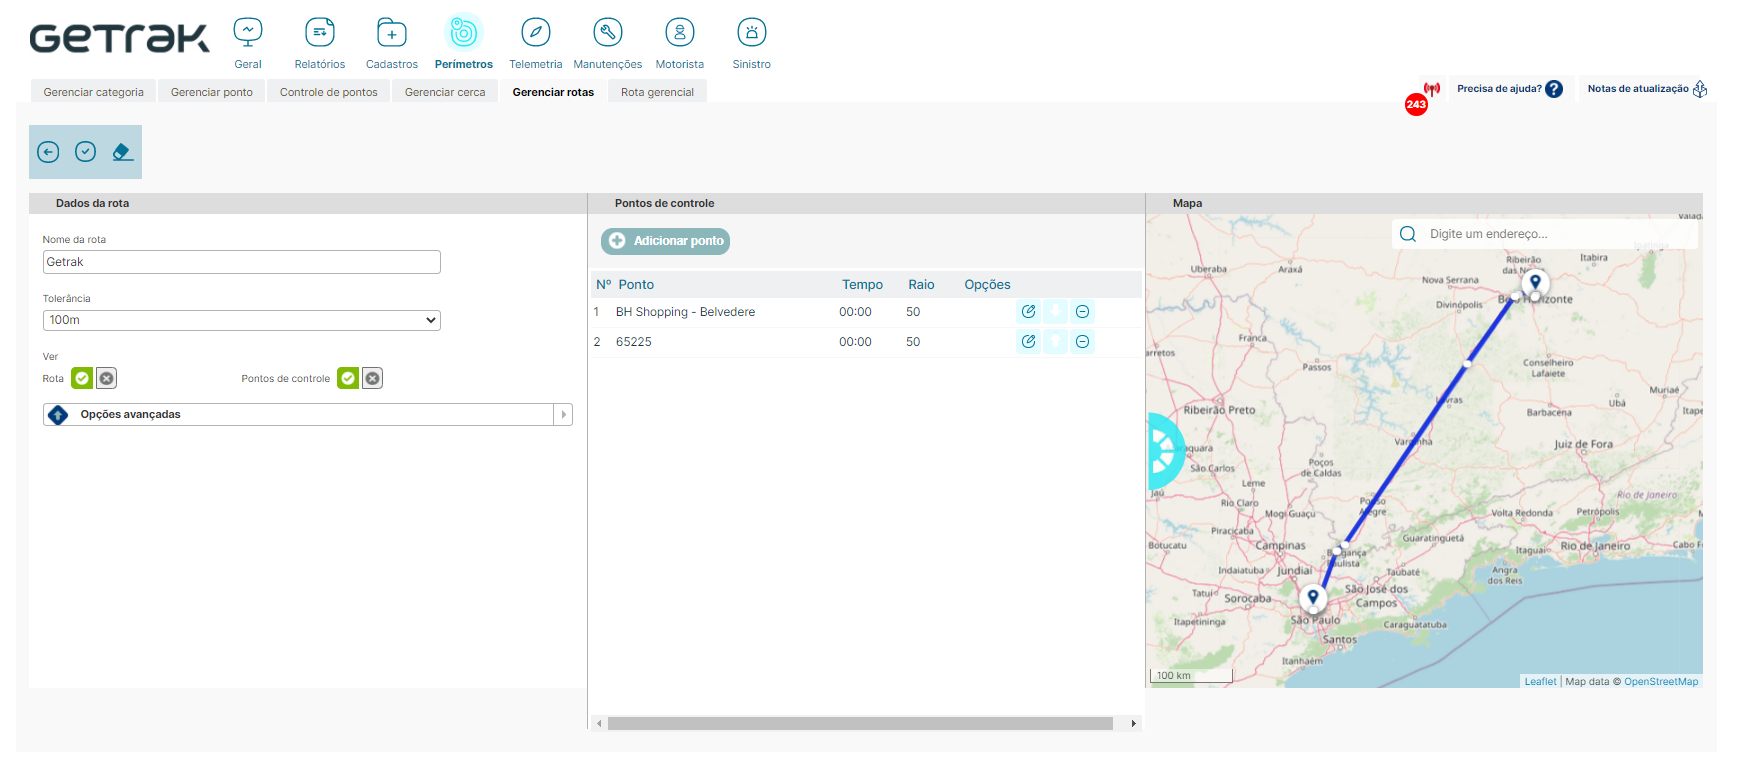Screen dimensions: 1753x776
Task: Remove the 65225 control point
Action: (1082, 342)
